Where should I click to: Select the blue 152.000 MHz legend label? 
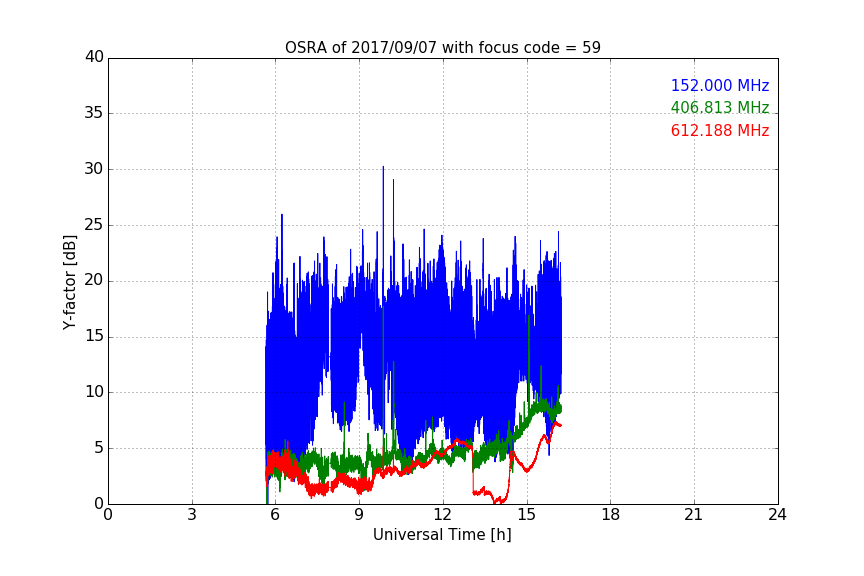click(720, 85)
